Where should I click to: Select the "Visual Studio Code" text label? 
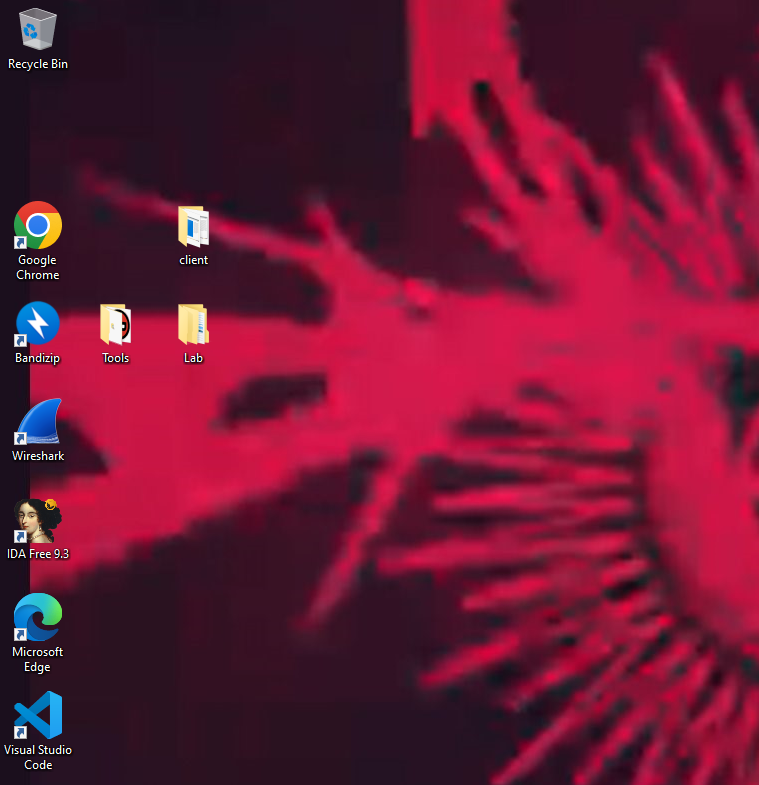(x=38, y=758)
